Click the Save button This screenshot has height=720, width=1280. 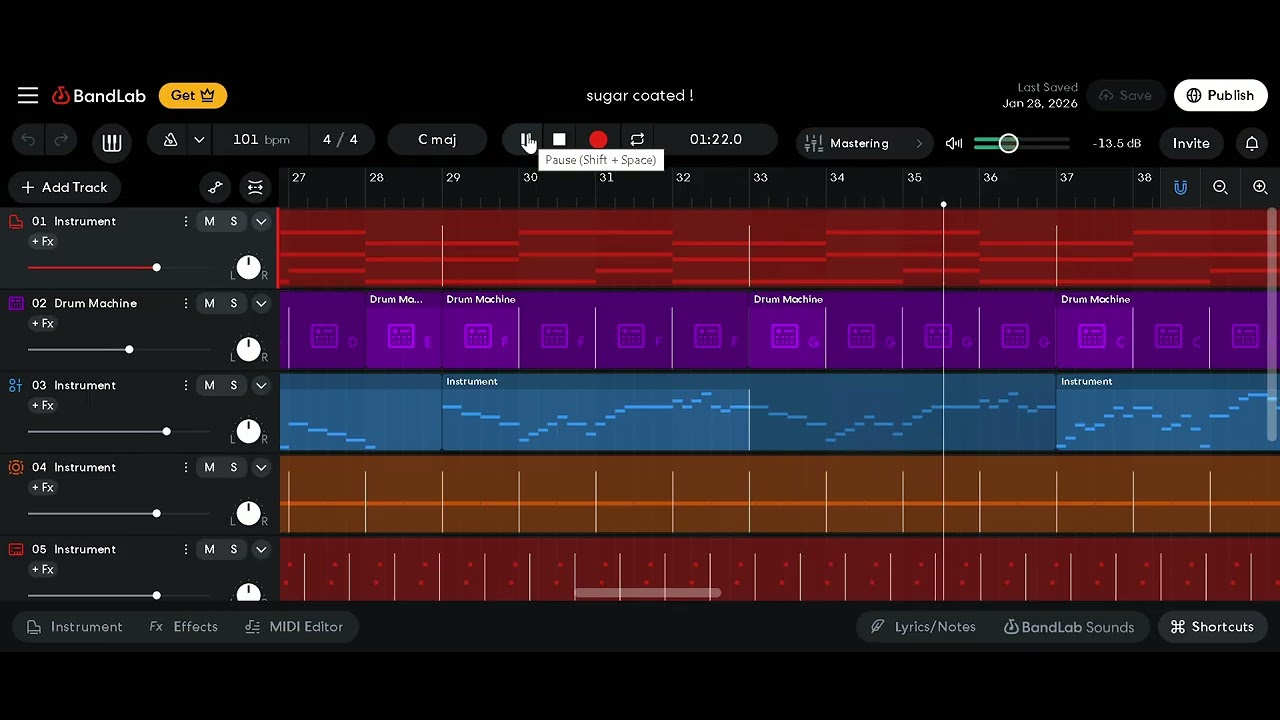[1126, 95]
